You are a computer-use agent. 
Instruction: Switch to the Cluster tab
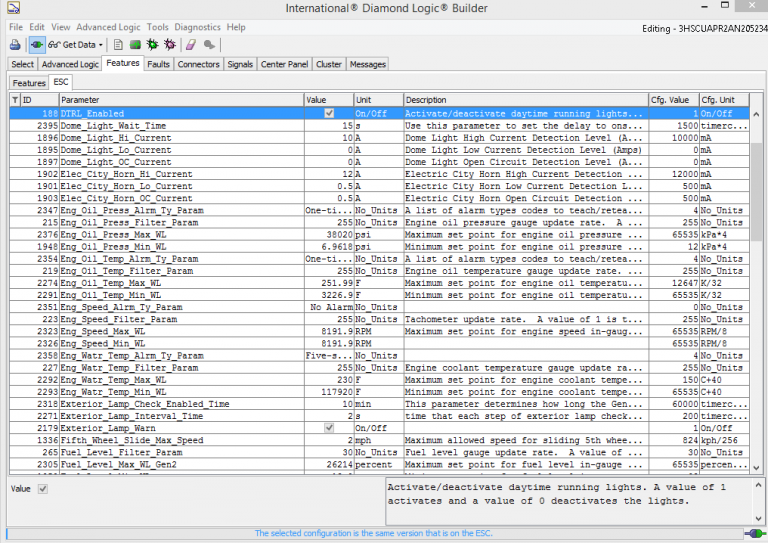[x=329, y=64]
